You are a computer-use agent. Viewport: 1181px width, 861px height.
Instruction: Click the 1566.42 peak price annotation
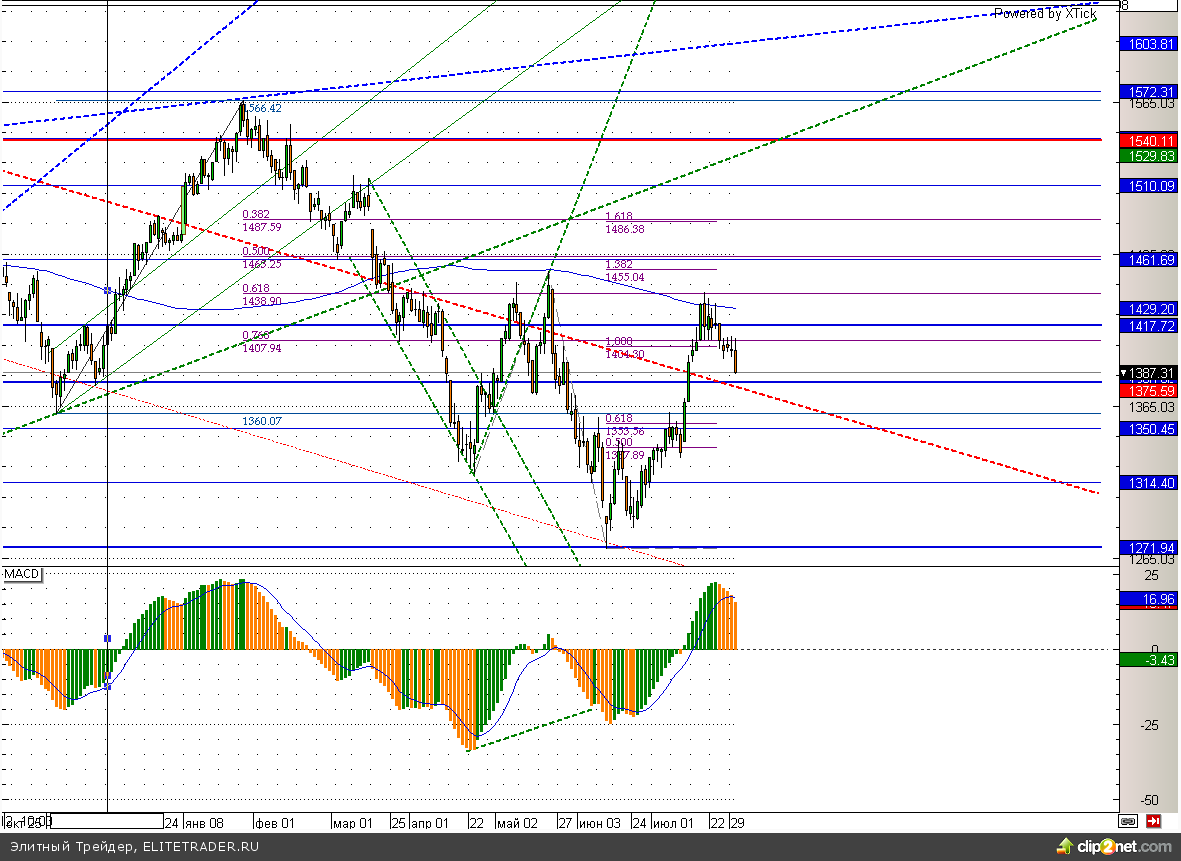pos(263,108)
